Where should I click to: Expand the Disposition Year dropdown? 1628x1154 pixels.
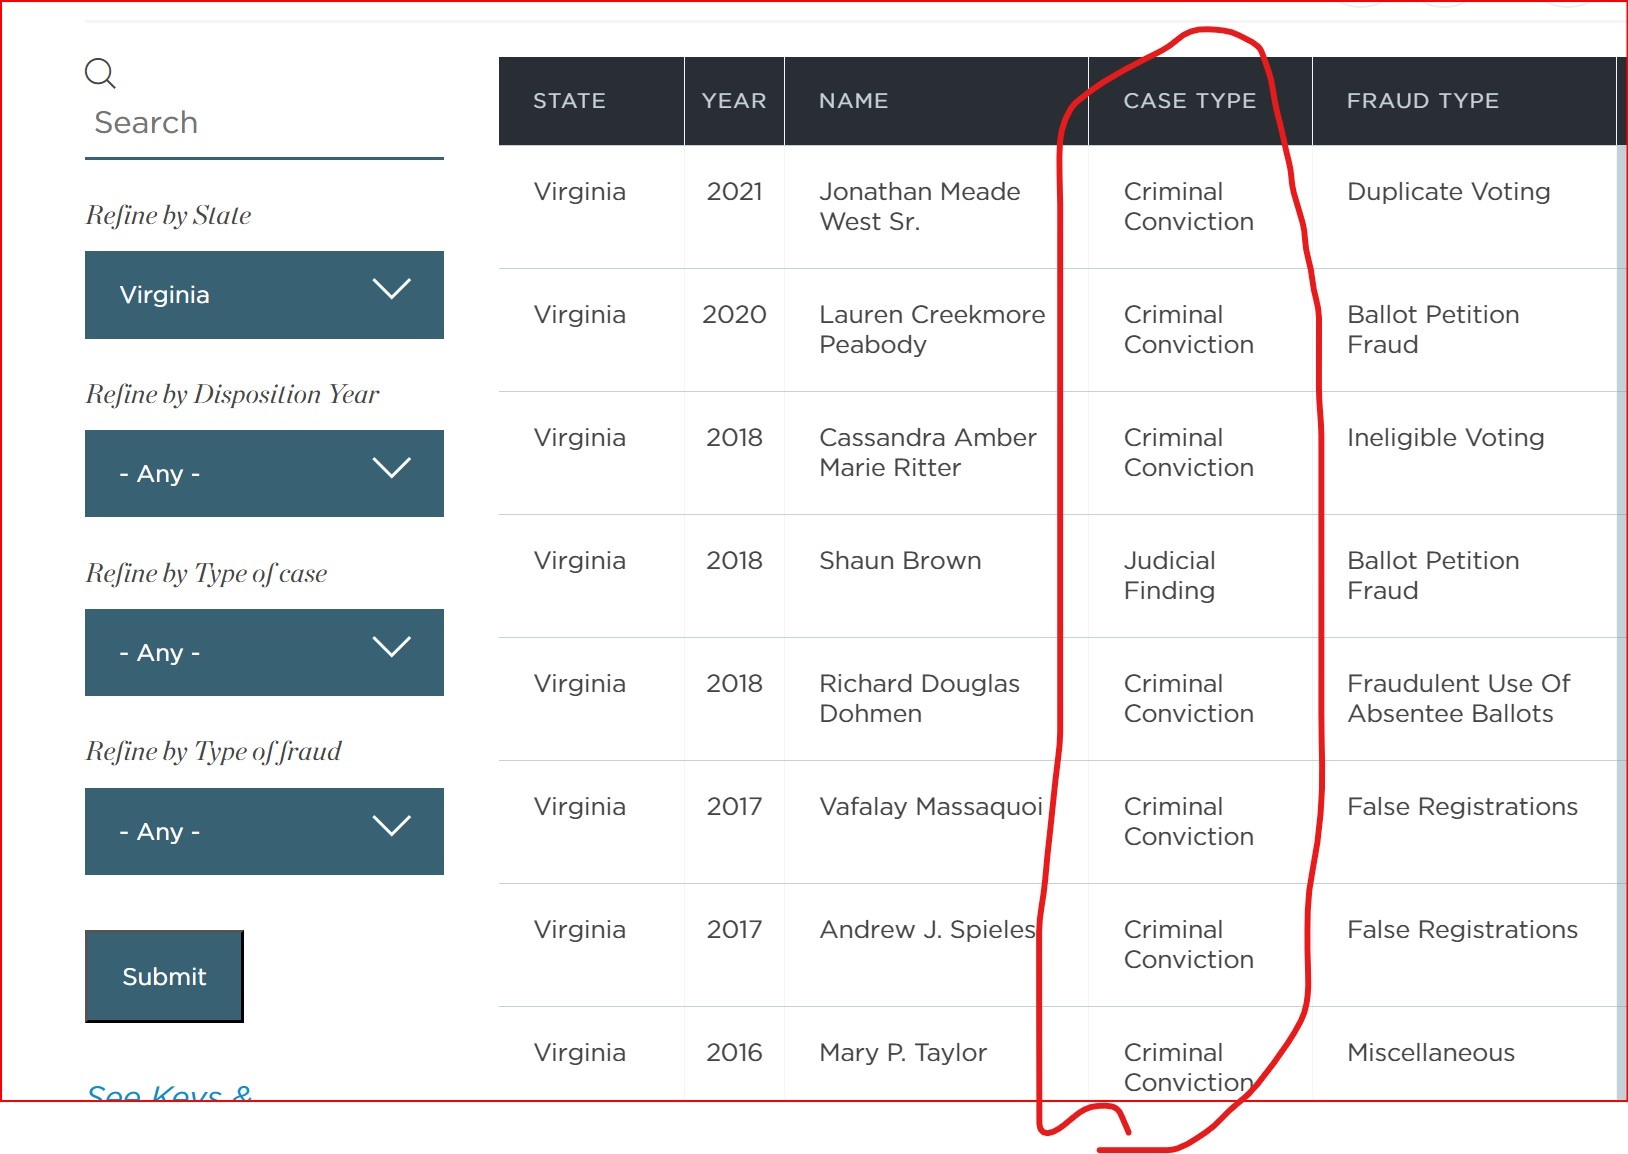(264, 474)
